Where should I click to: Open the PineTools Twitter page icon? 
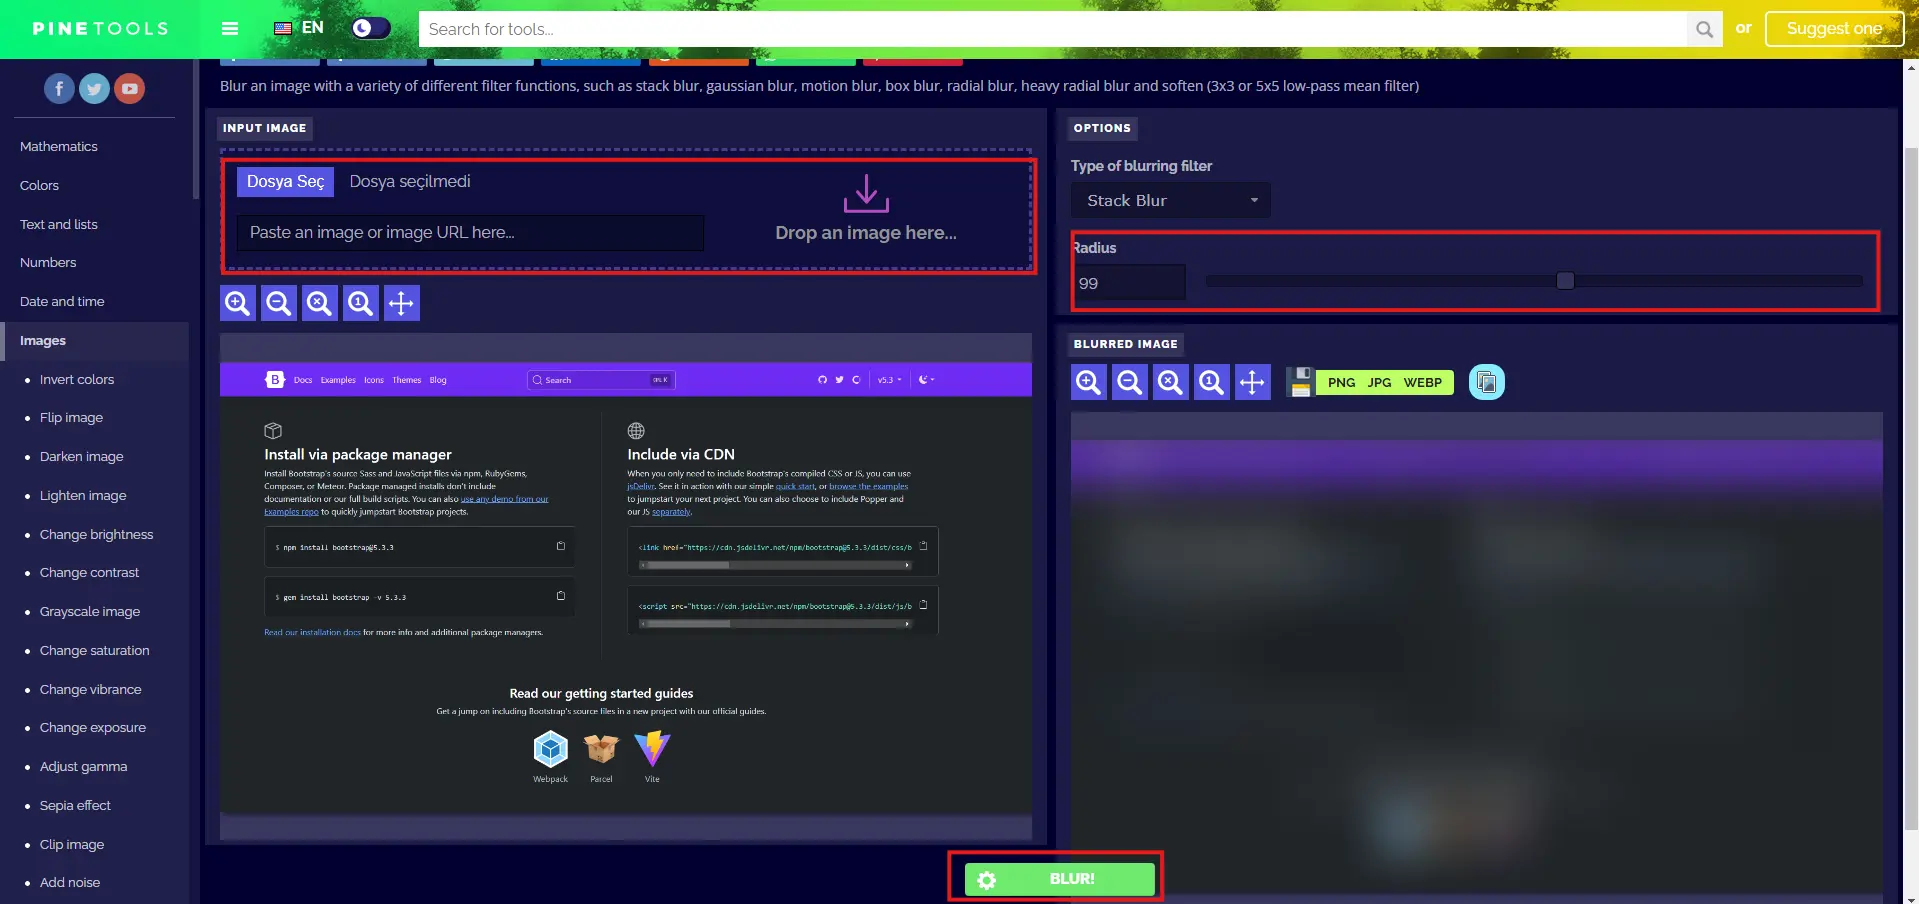(x=94, y=89)
